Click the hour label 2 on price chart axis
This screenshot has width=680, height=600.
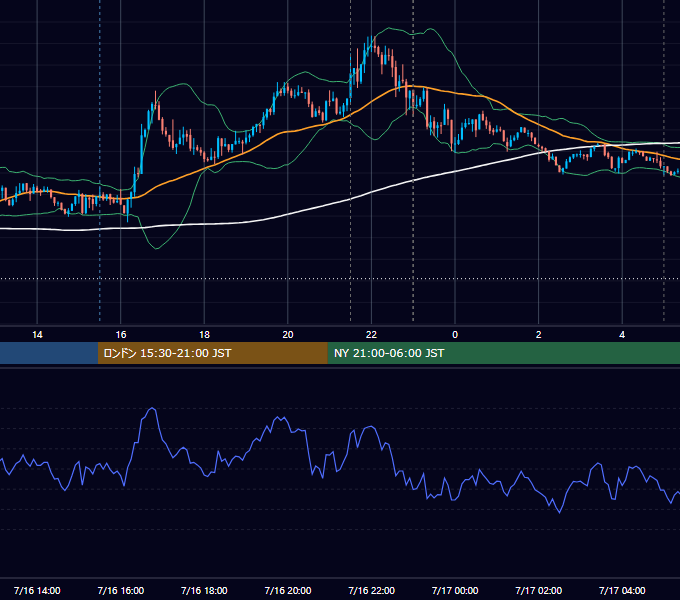coord(538,335)
